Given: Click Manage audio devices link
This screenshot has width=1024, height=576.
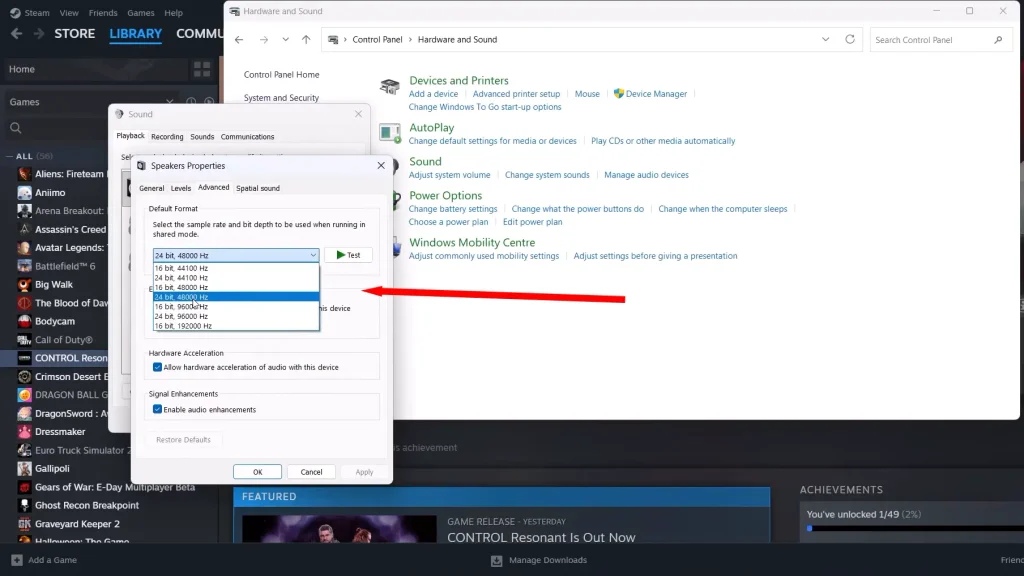Looking at the screenshot, I should pos(646,175).
